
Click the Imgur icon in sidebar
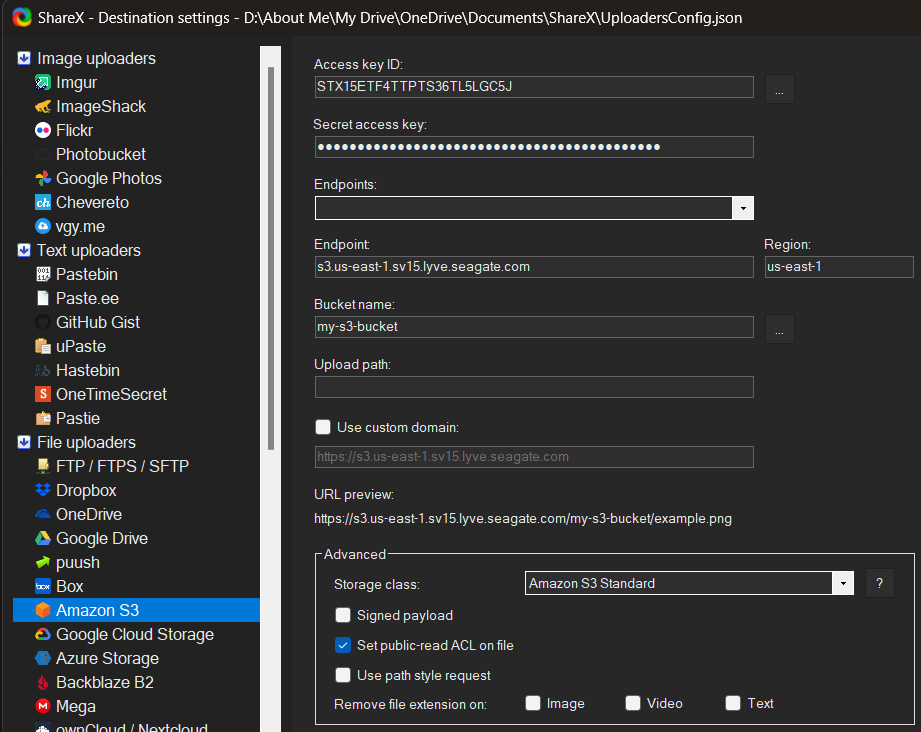click(x=43, y=83)
